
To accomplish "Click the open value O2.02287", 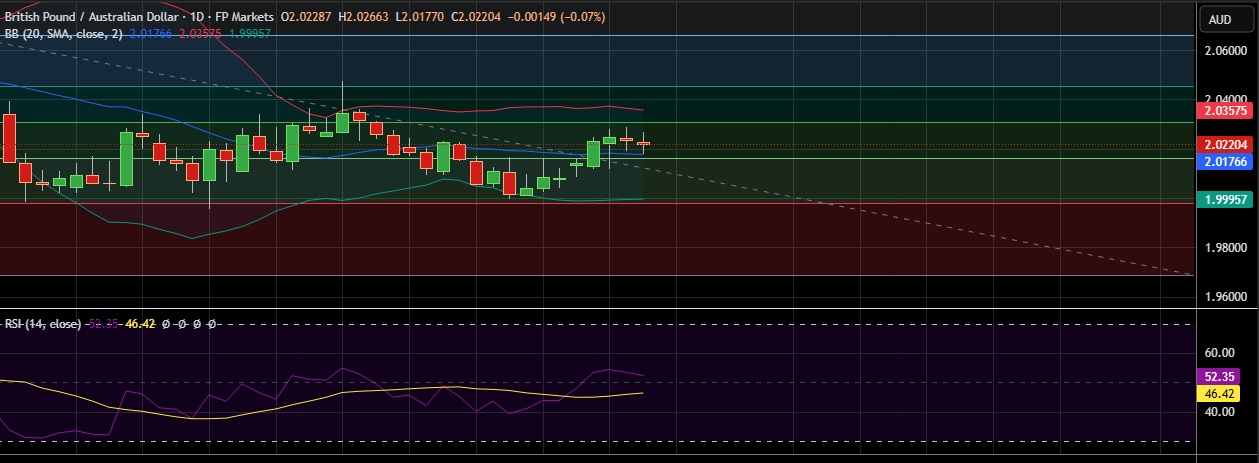I will 307,18.
